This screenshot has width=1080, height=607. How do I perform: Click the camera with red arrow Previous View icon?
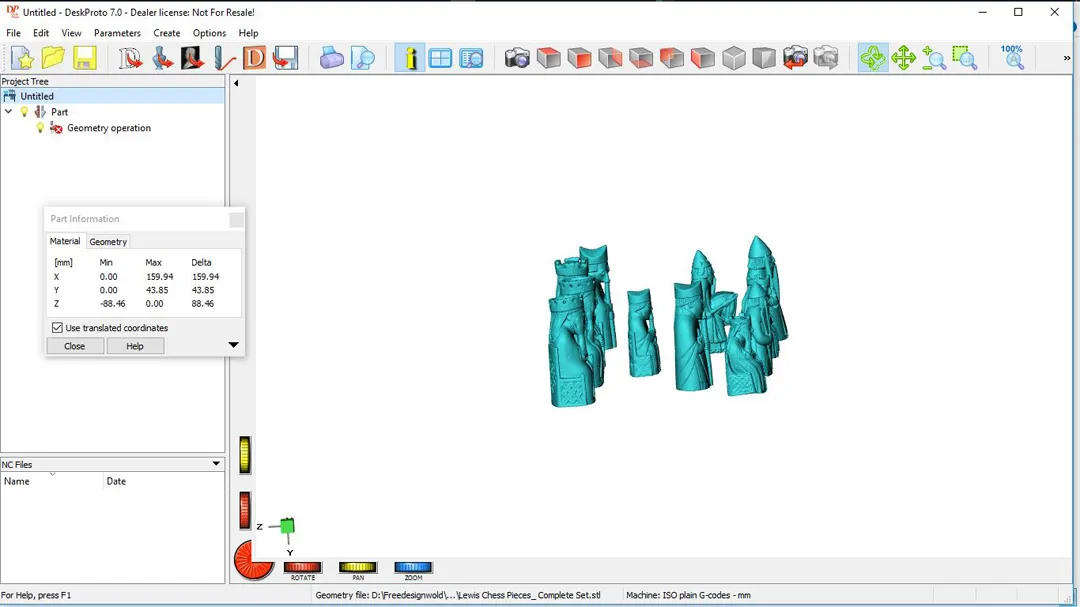pyautogui.click(x=795, y=58)
